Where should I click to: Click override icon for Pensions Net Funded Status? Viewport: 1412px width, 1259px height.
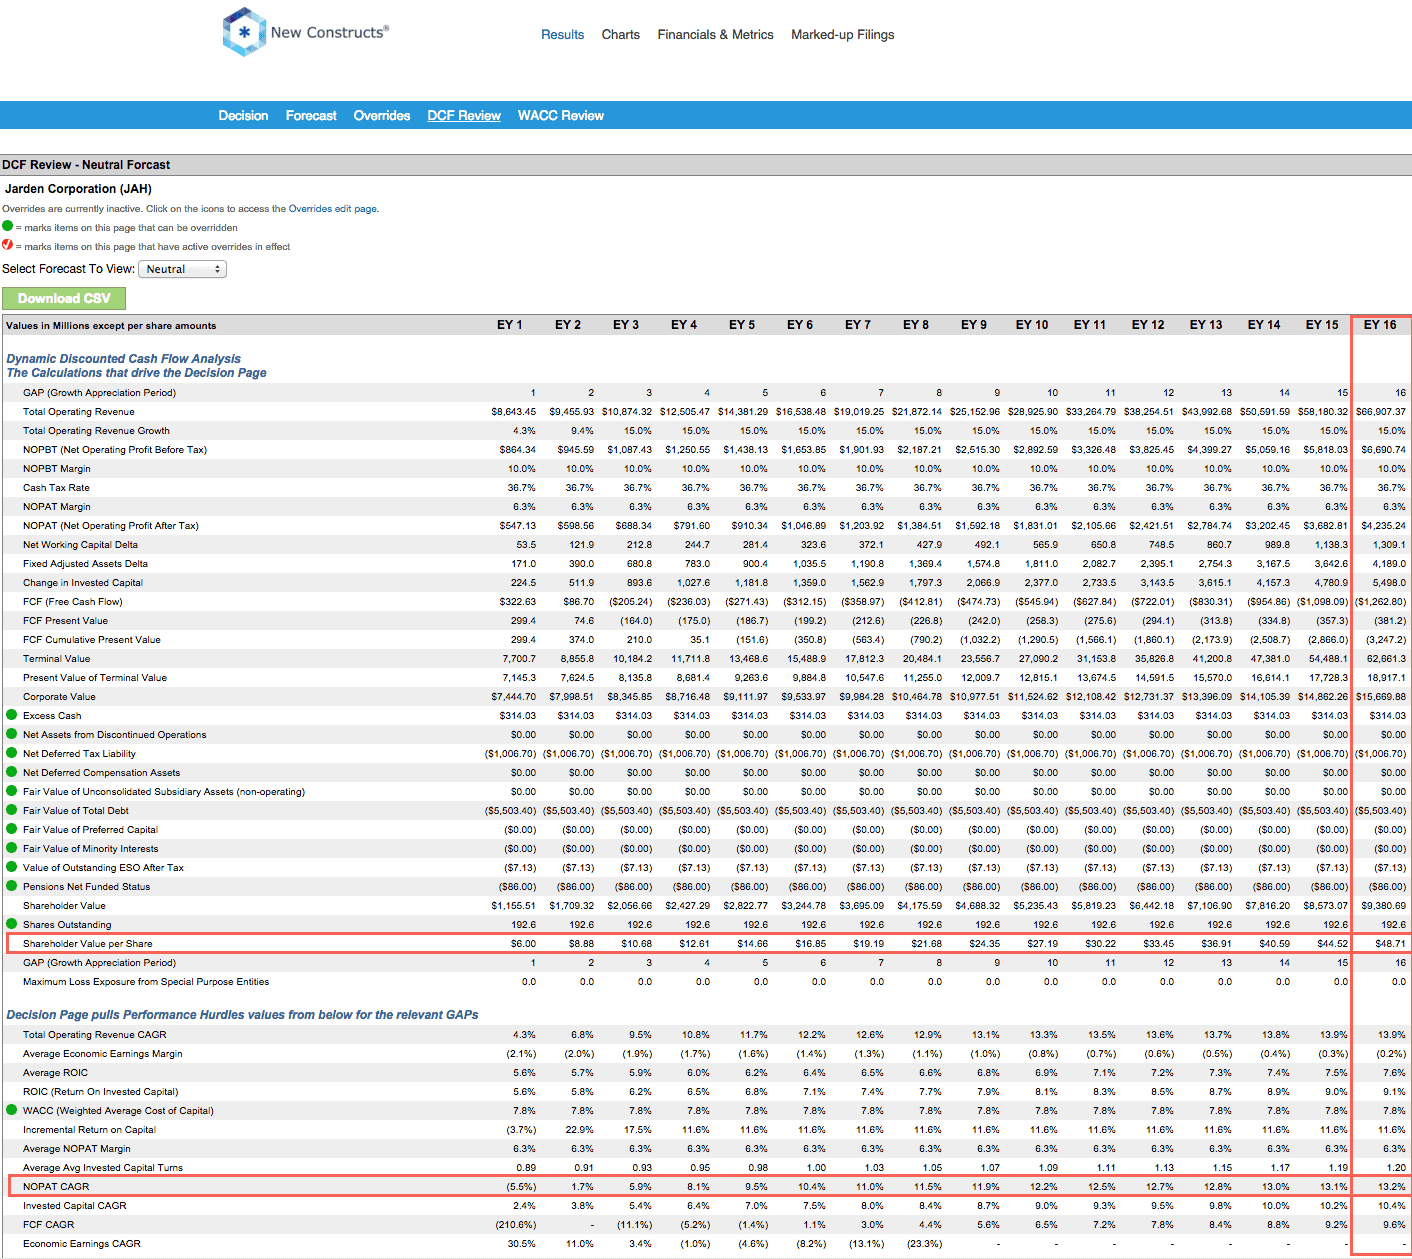[12, 886]
